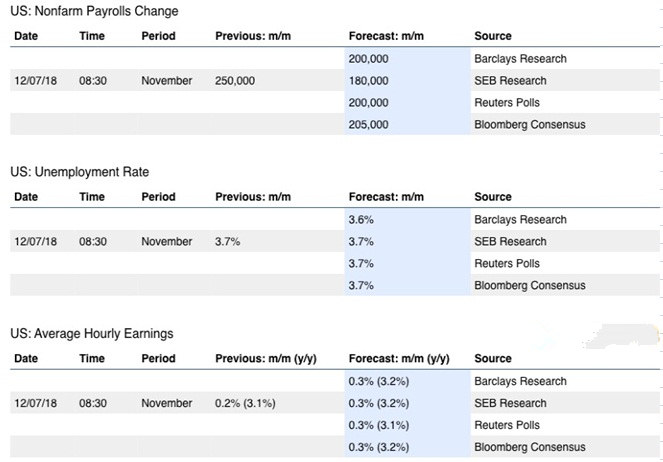
Task: Select the 0.2% (3.1%) previous earnings value
Action: [245, 403]
